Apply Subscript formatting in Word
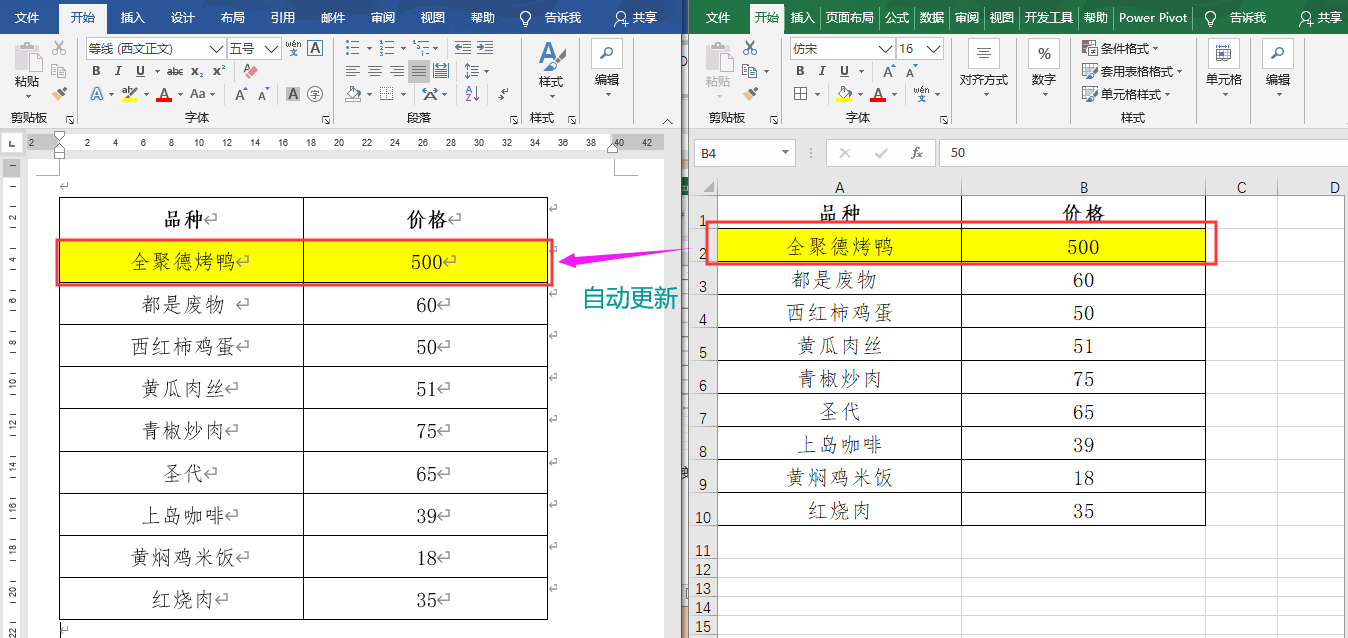 pos(197,71)
